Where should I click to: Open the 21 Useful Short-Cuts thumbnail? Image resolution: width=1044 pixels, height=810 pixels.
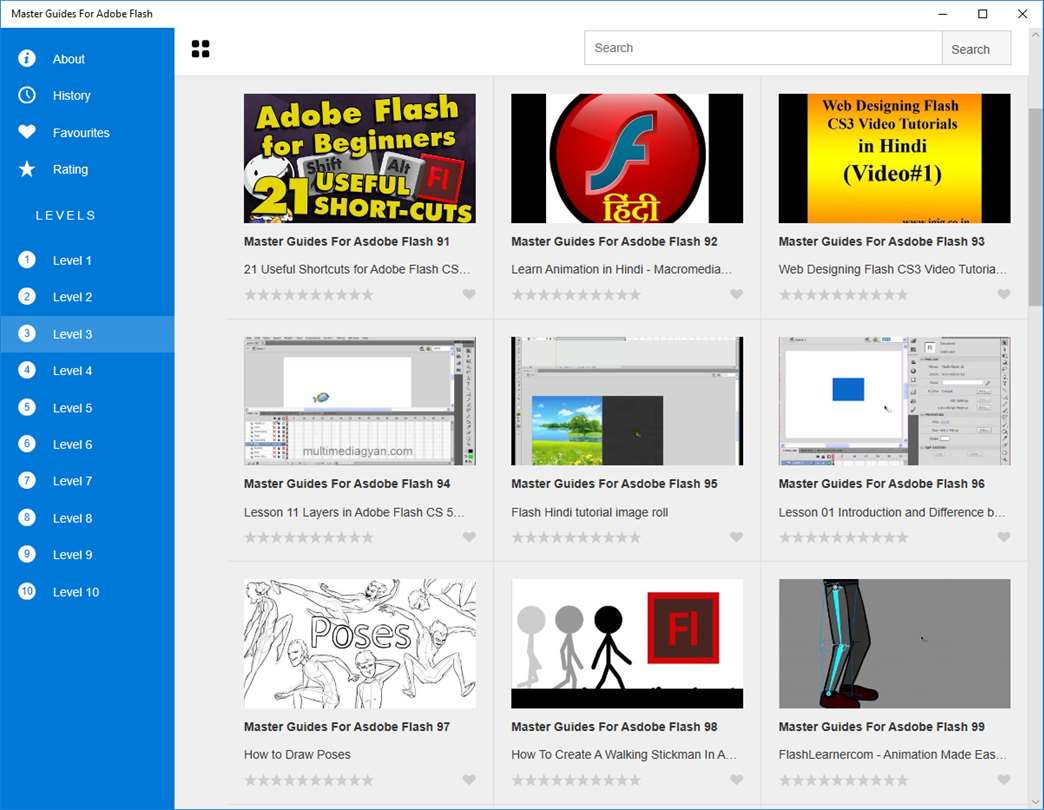(360, 158)
